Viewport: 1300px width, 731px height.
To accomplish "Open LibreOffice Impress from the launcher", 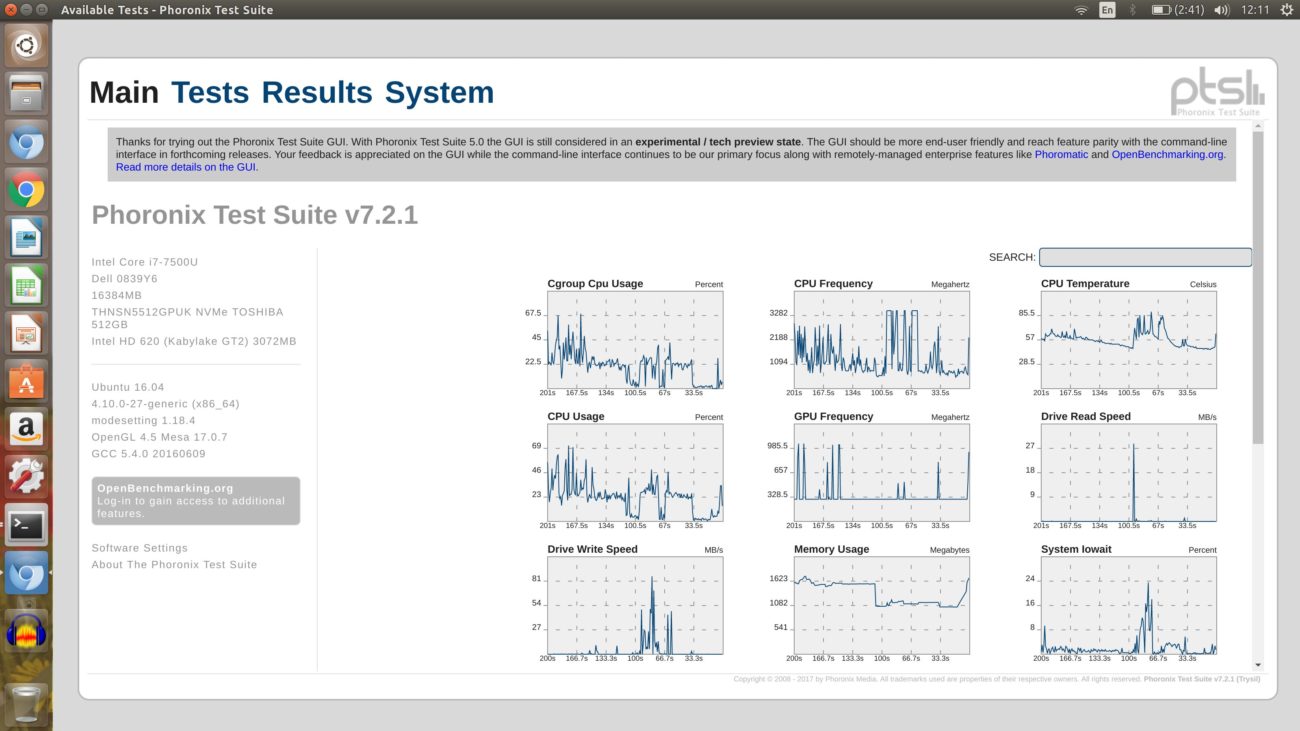I will [26, 333].
